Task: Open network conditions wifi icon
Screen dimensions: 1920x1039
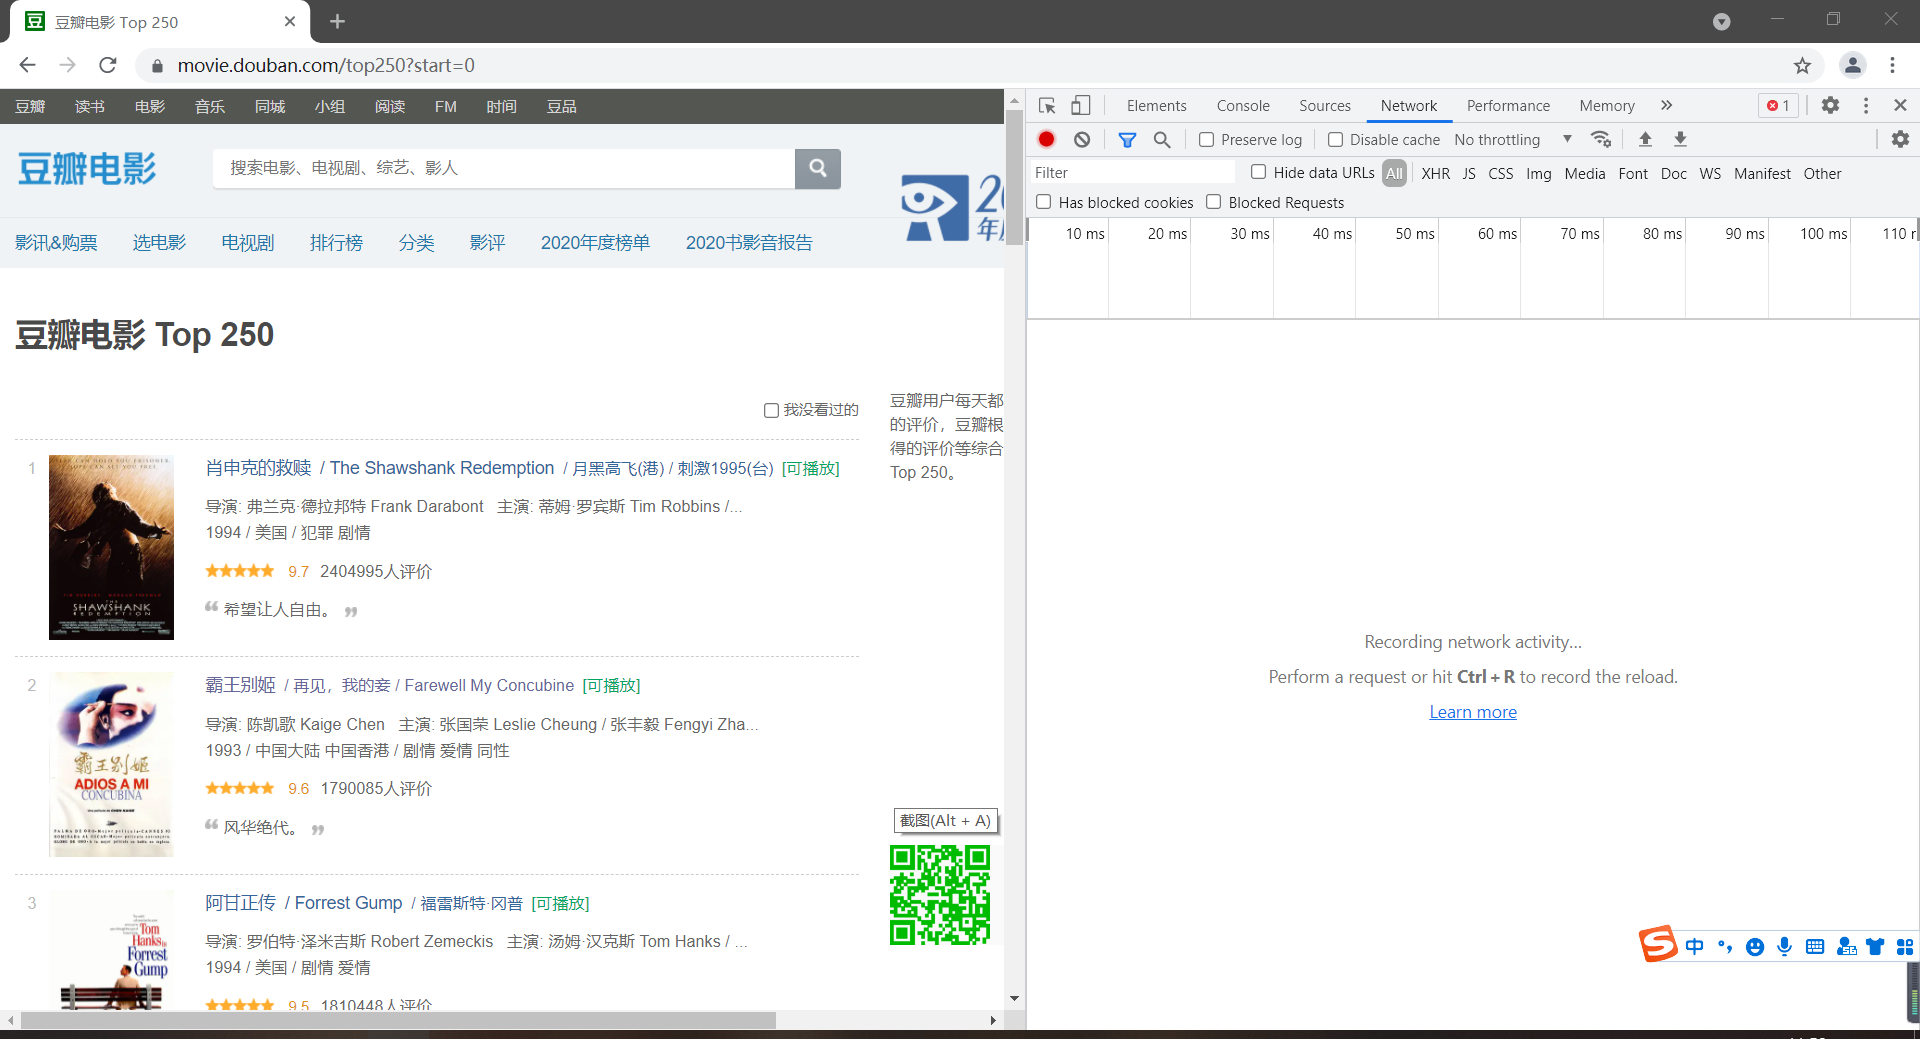Action: (x=1601, y=139)
